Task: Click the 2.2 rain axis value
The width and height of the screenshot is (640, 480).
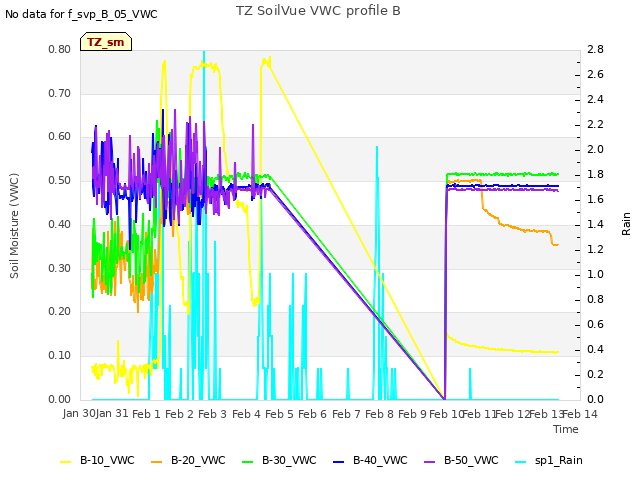Action: tap(596, 124)
